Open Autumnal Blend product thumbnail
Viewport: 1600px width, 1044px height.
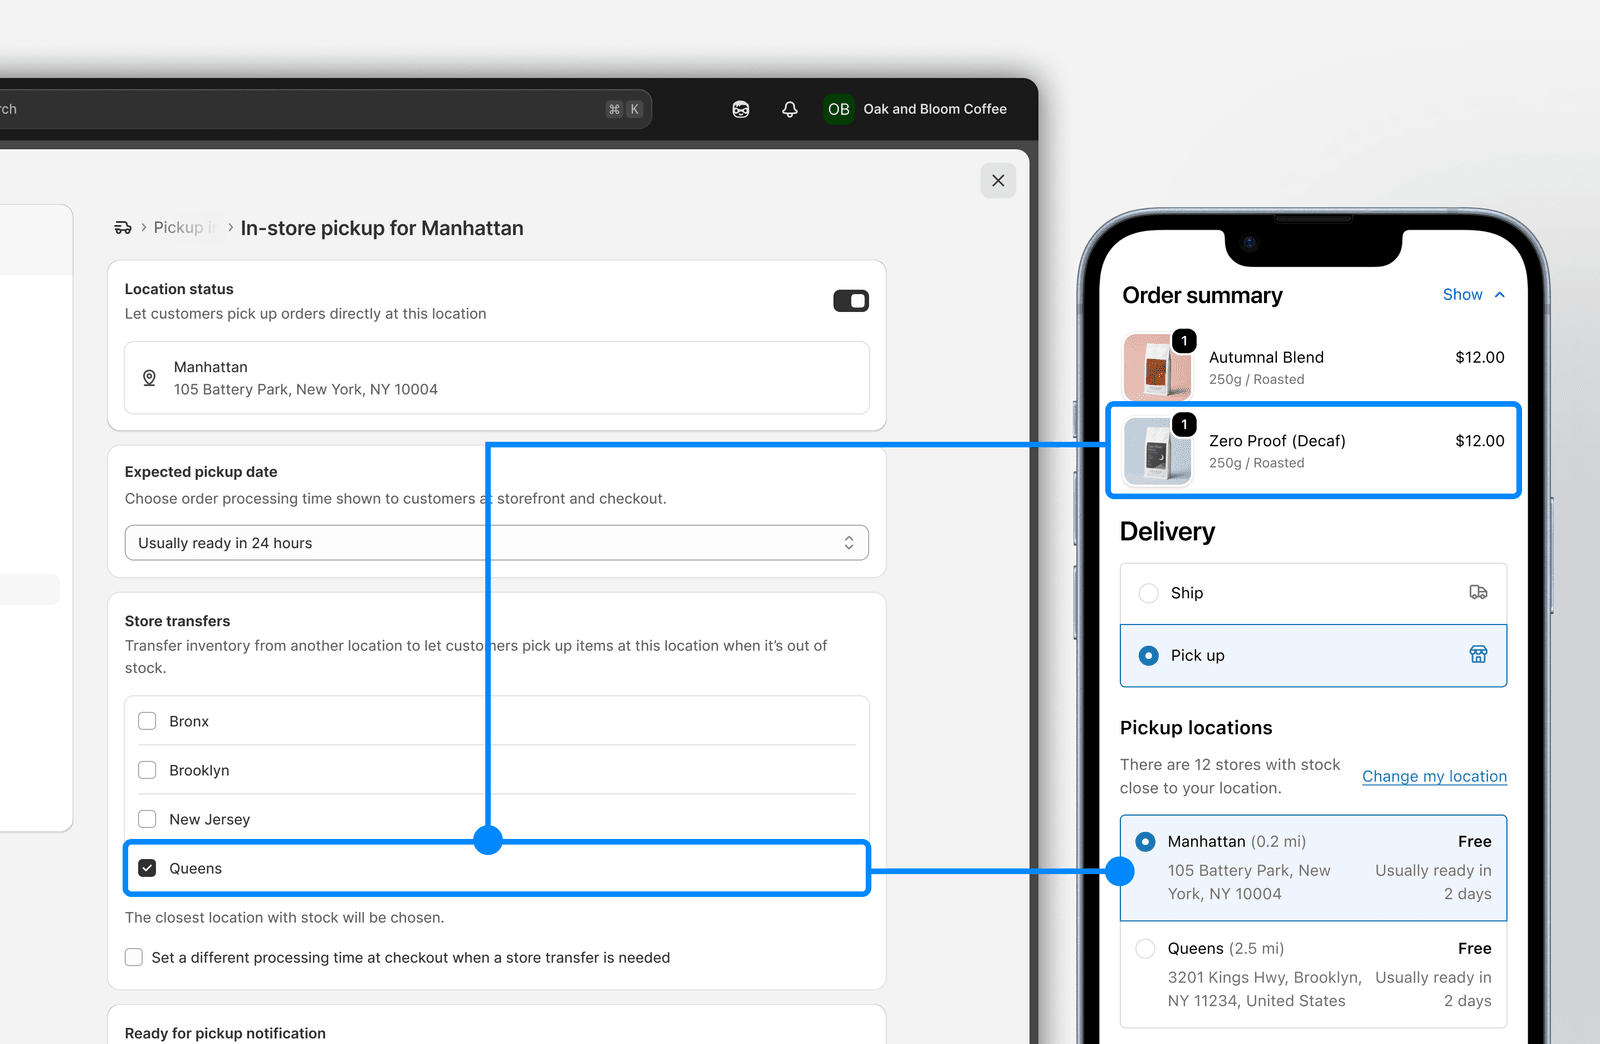[1158, 367]
